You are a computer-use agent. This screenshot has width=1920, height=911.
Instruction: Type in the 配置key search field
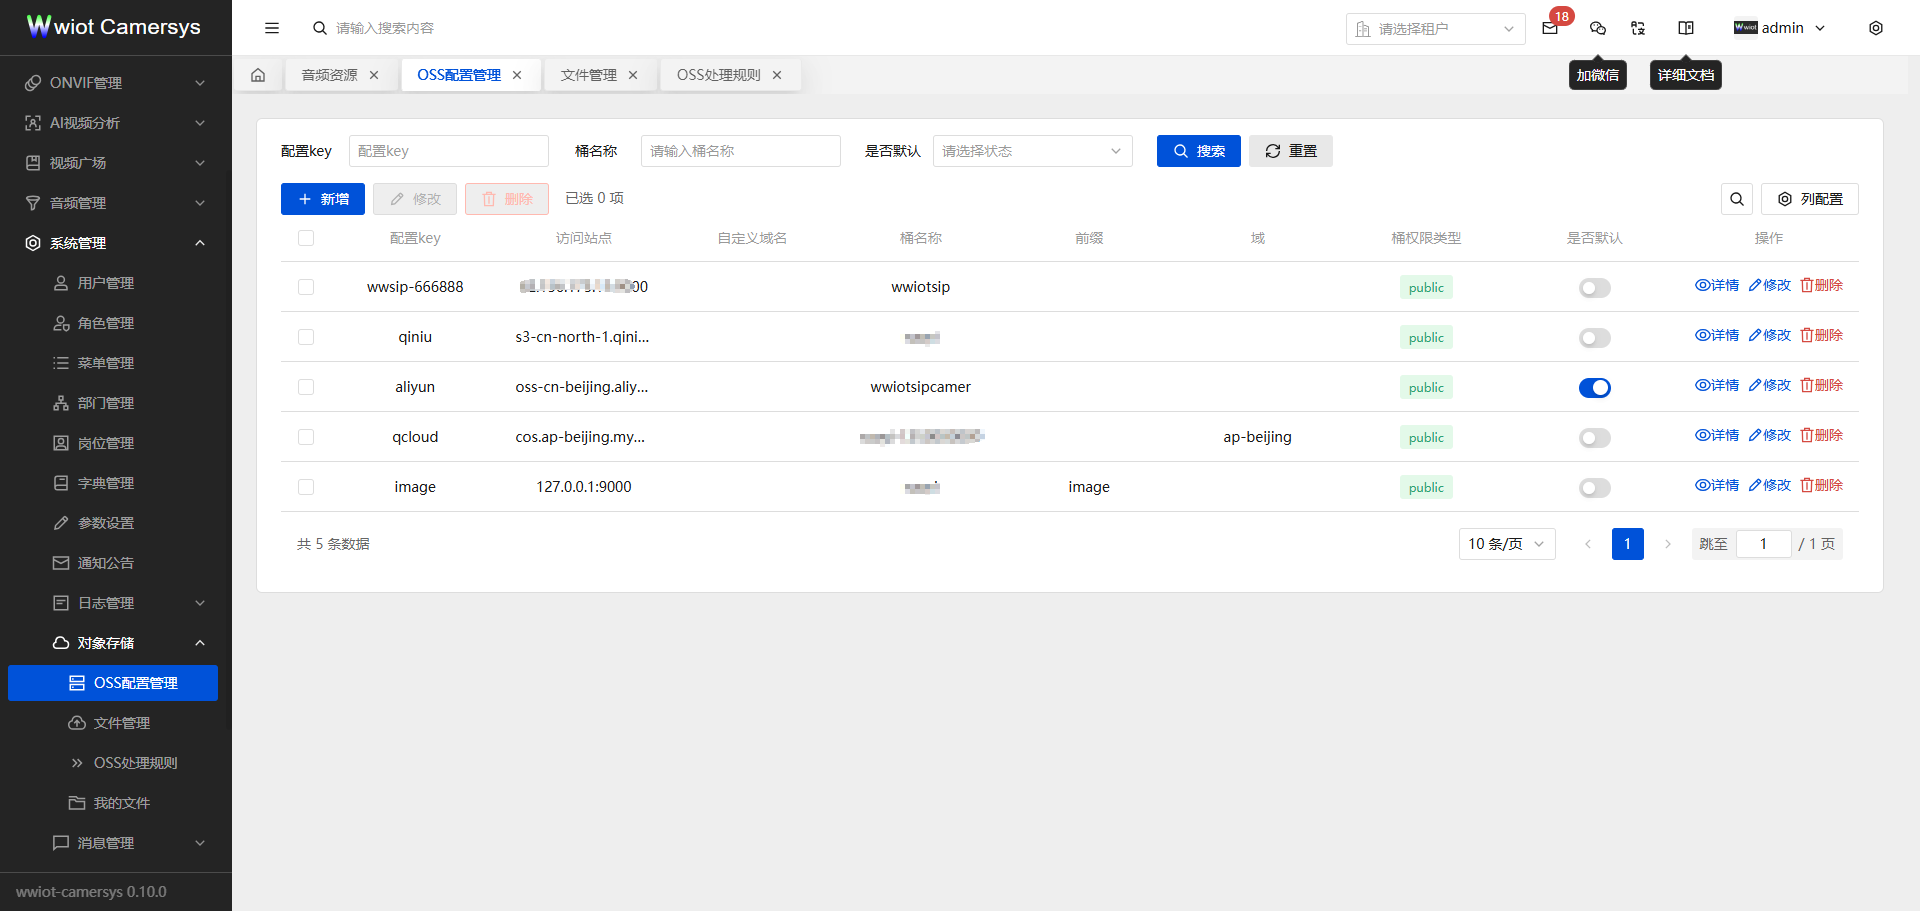[x=448, y=151]
